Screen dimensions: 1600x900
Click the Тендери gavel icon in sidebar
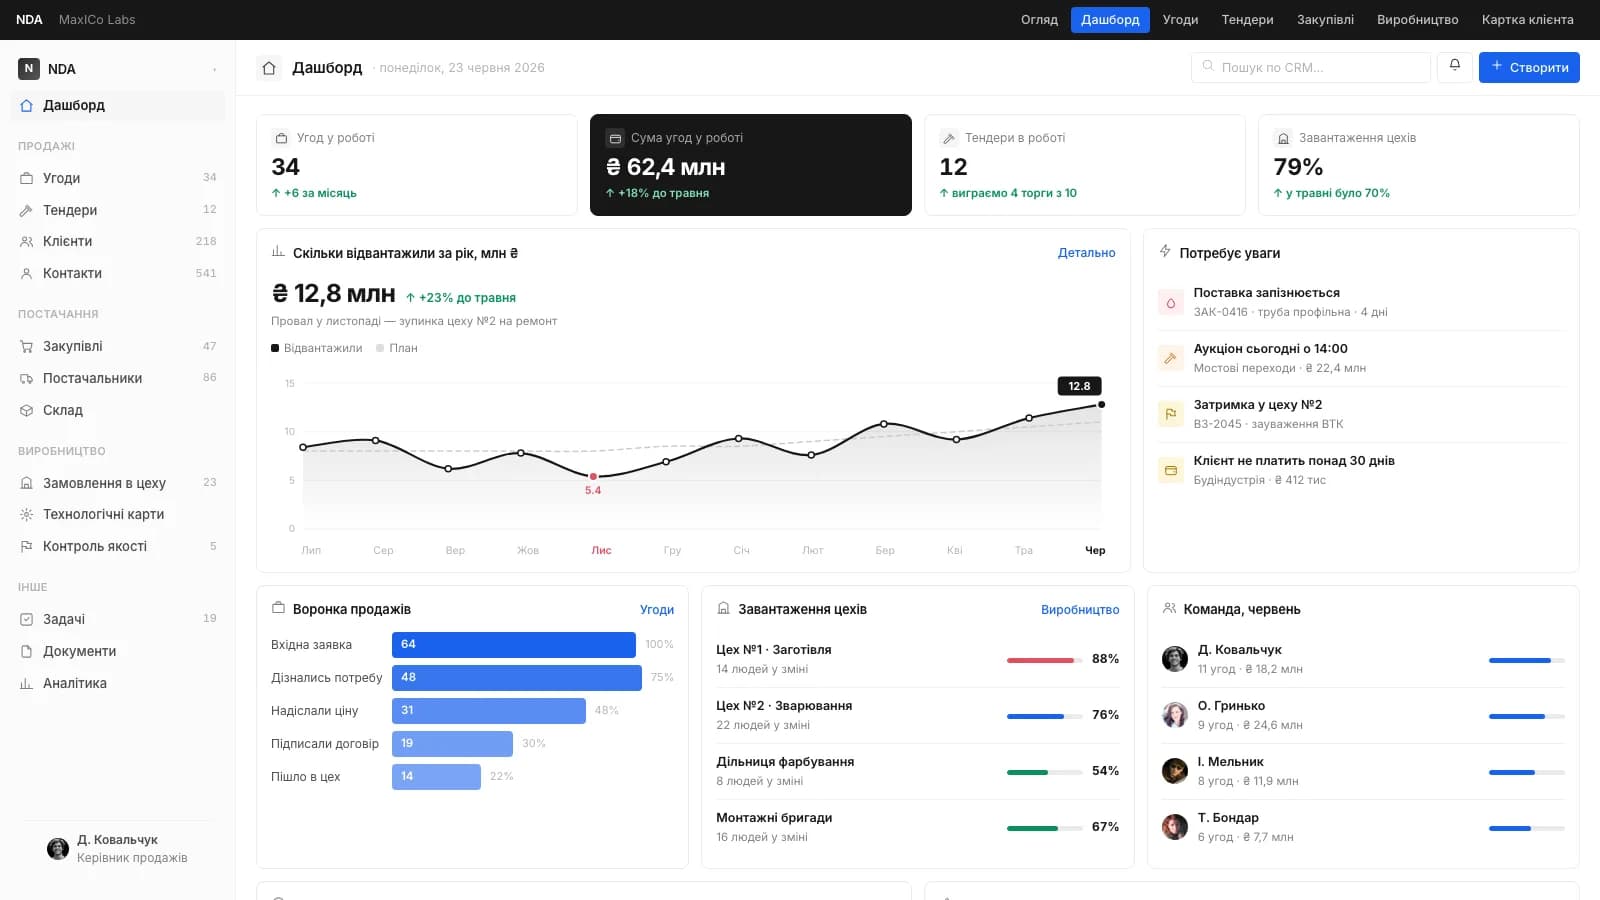pyautogui.click(x=27, y=210)
